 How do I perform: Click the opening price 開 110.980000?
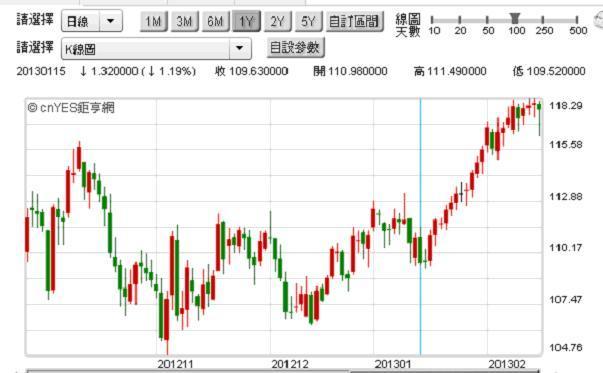[350, 71]
